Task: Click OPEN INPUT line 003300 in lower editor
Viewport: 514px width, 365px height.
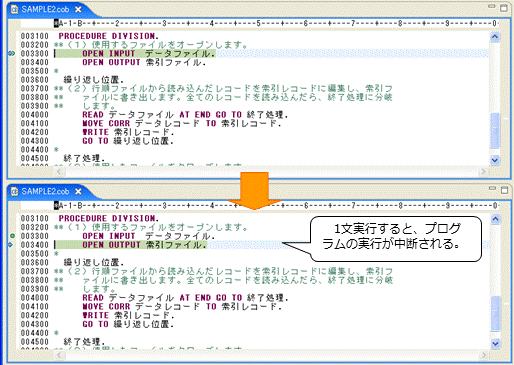Action: point(148,236)
